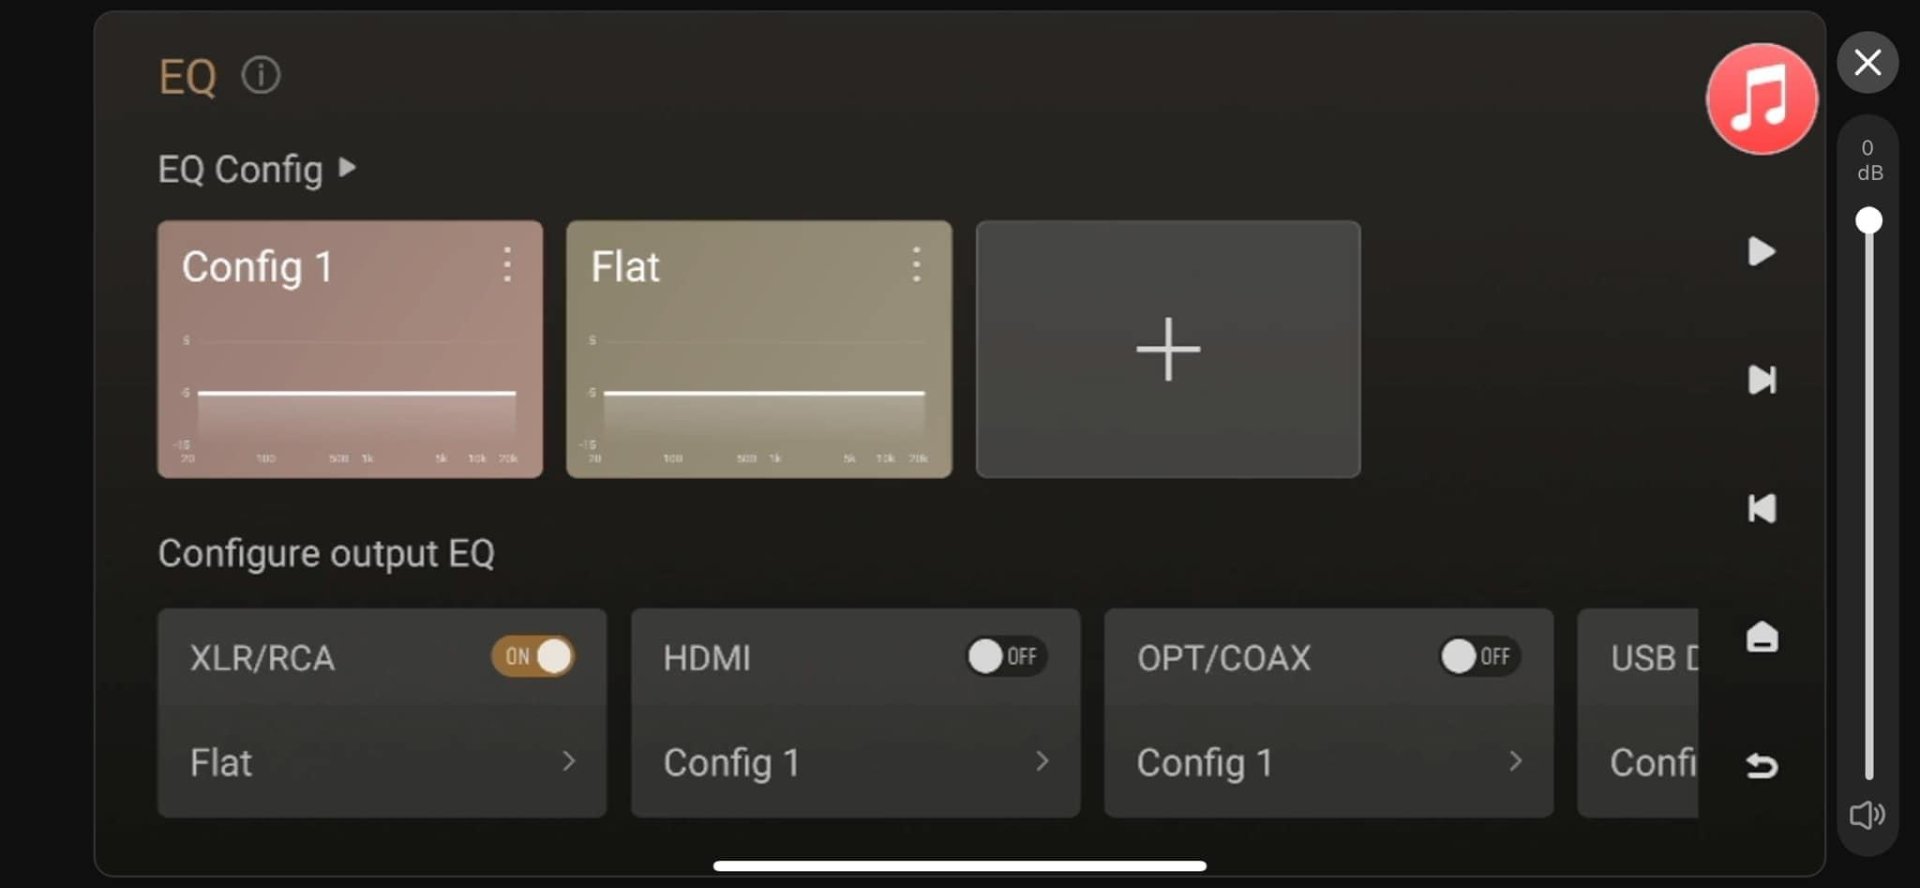Expand the EQ Config arrow

[x=347, y=168]
